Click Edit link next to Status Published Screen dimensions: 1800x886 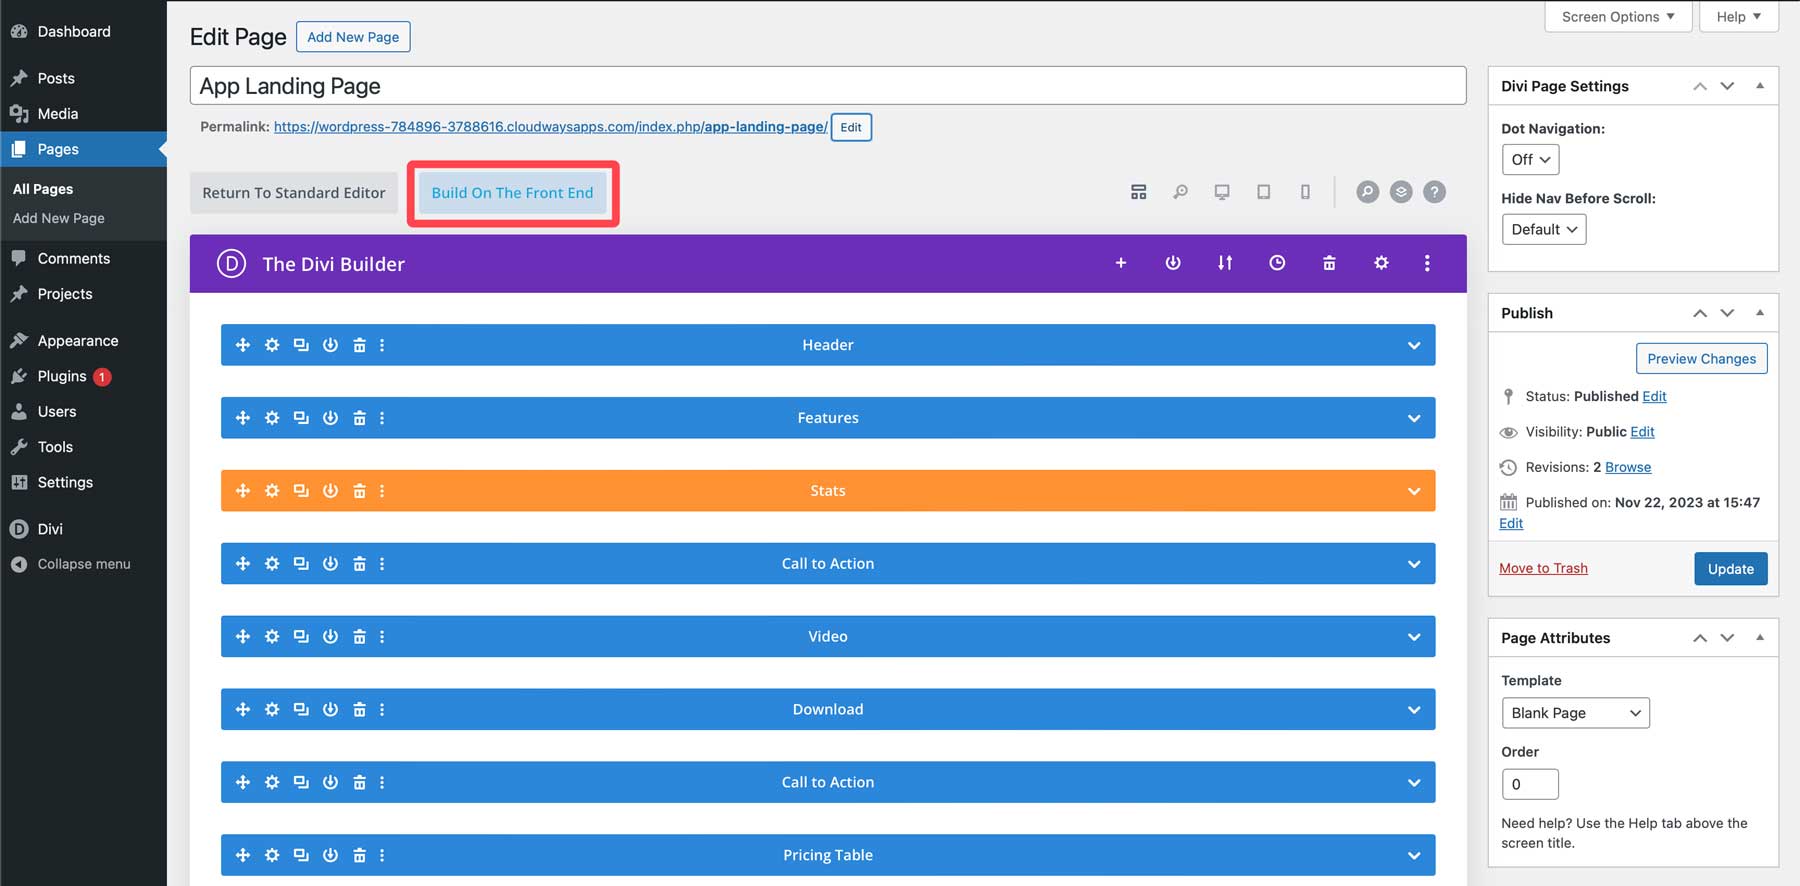(1654, 396)
